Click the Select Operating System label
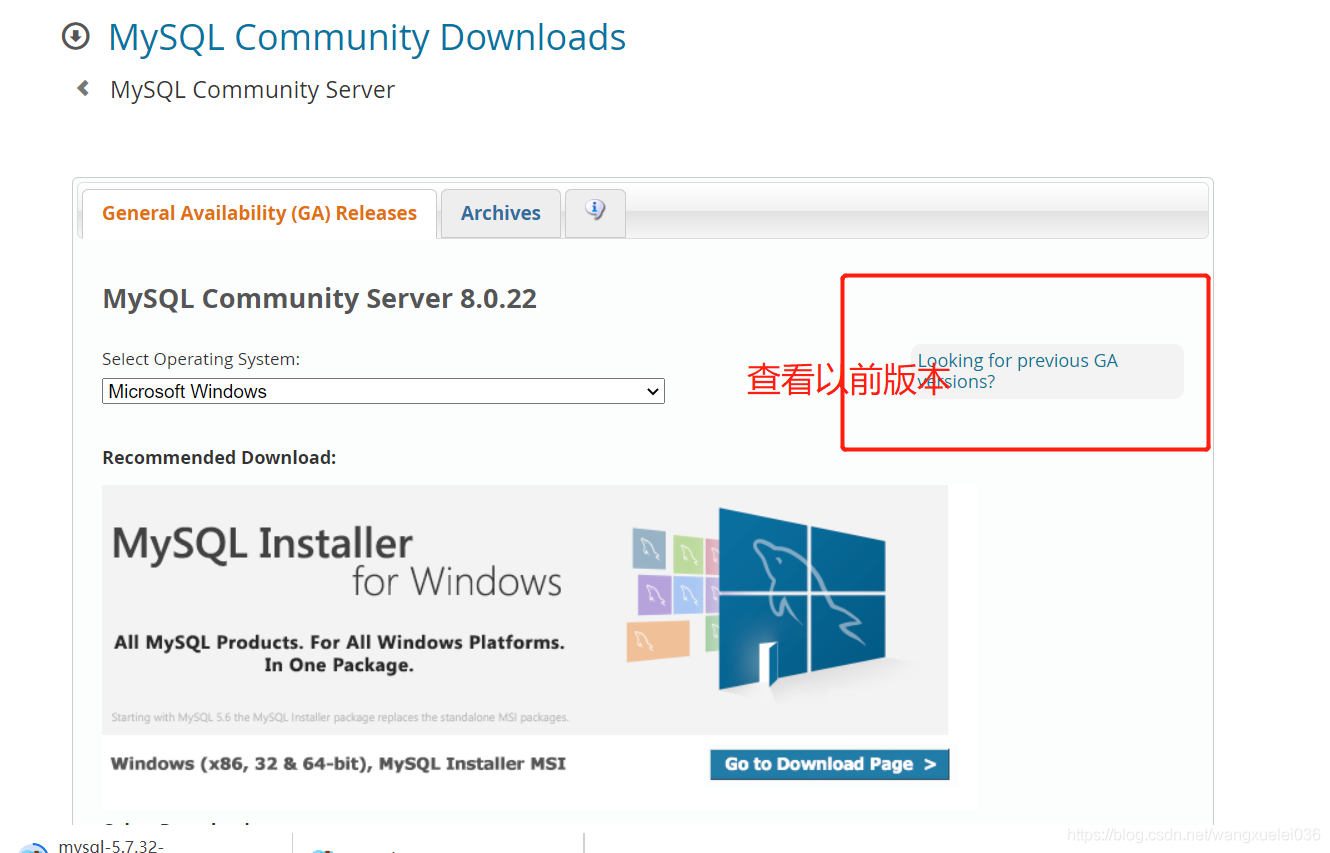The height and width of the screenshot is (853, 1330). point(201,359)
